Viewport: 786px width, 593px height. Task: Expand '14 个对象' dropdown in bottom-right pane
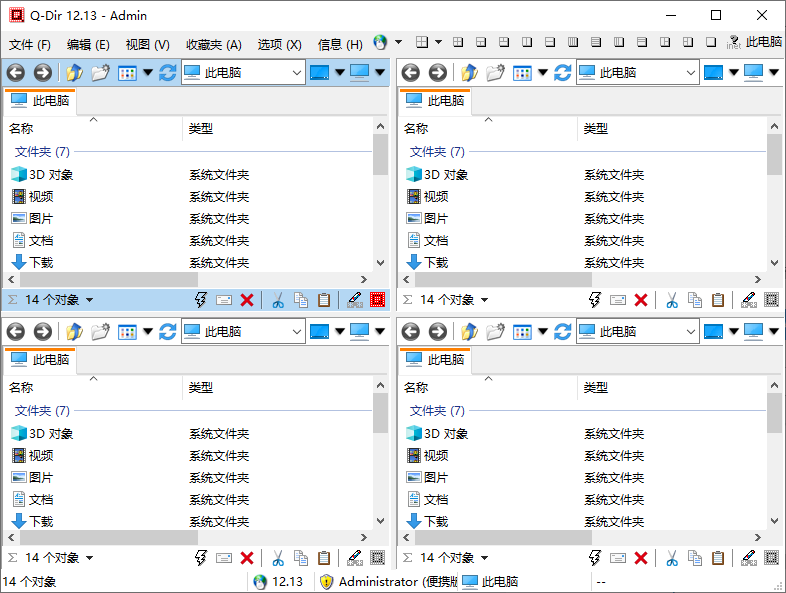484,558
